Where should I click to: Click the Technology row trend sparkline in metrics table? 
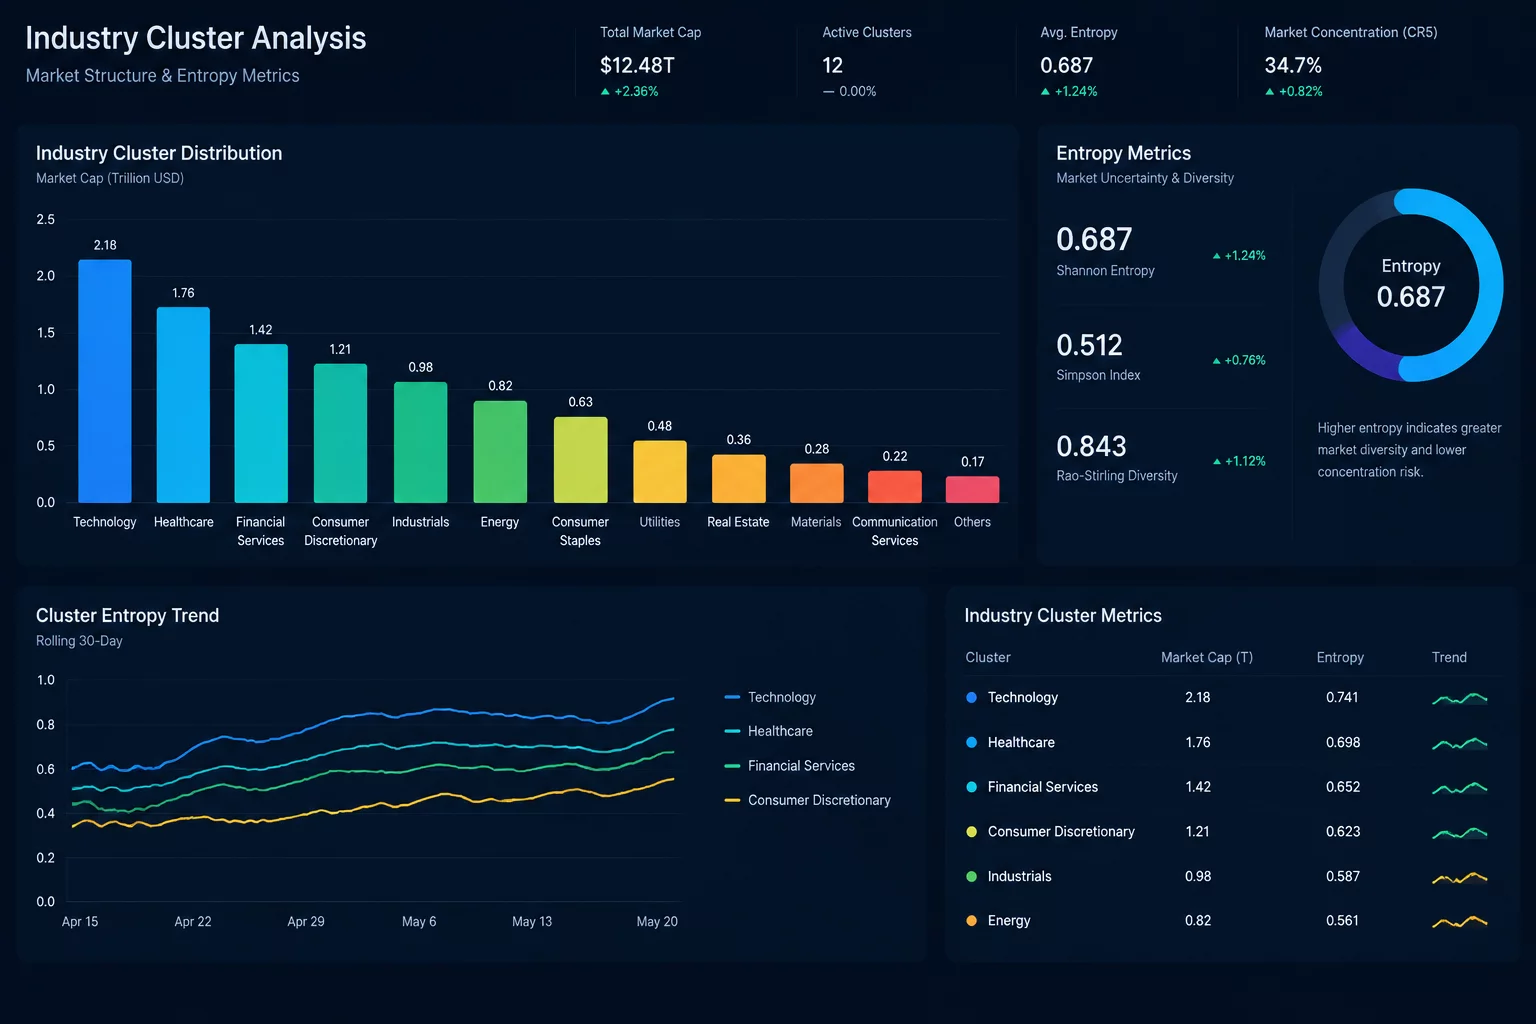click(1460, 698)
